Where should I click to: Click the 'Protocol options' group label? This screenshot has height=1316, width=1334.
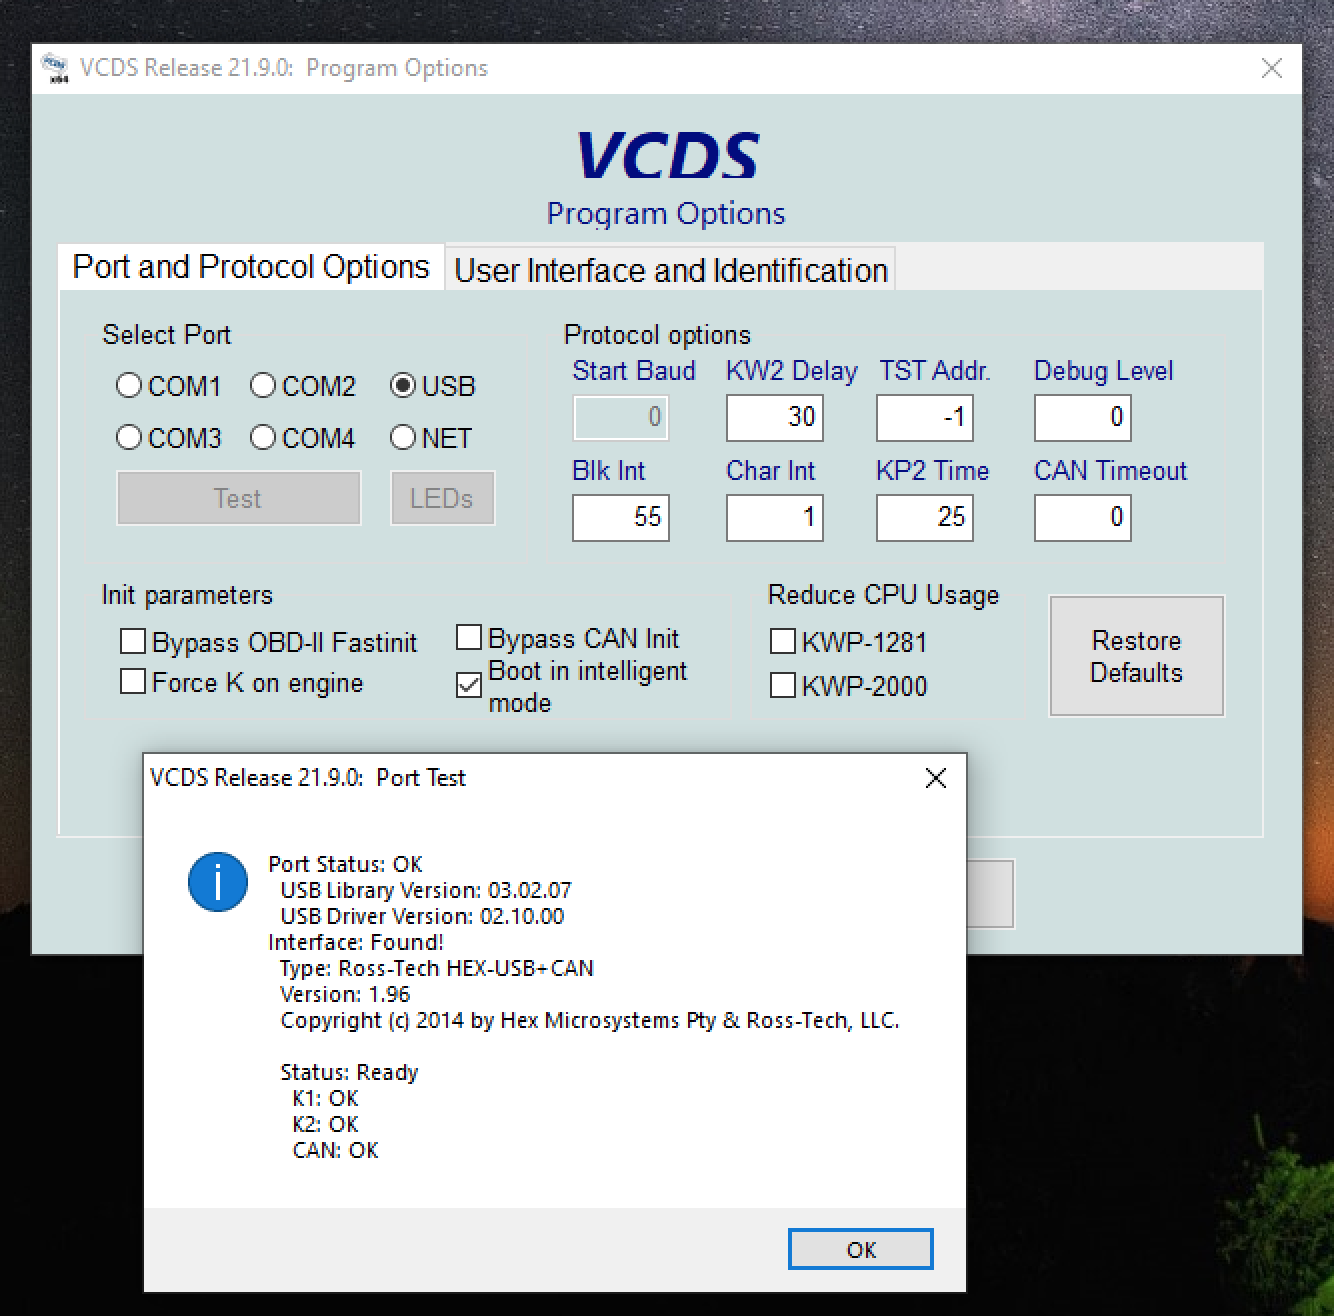pyautogui.click(x=657, y=334)
